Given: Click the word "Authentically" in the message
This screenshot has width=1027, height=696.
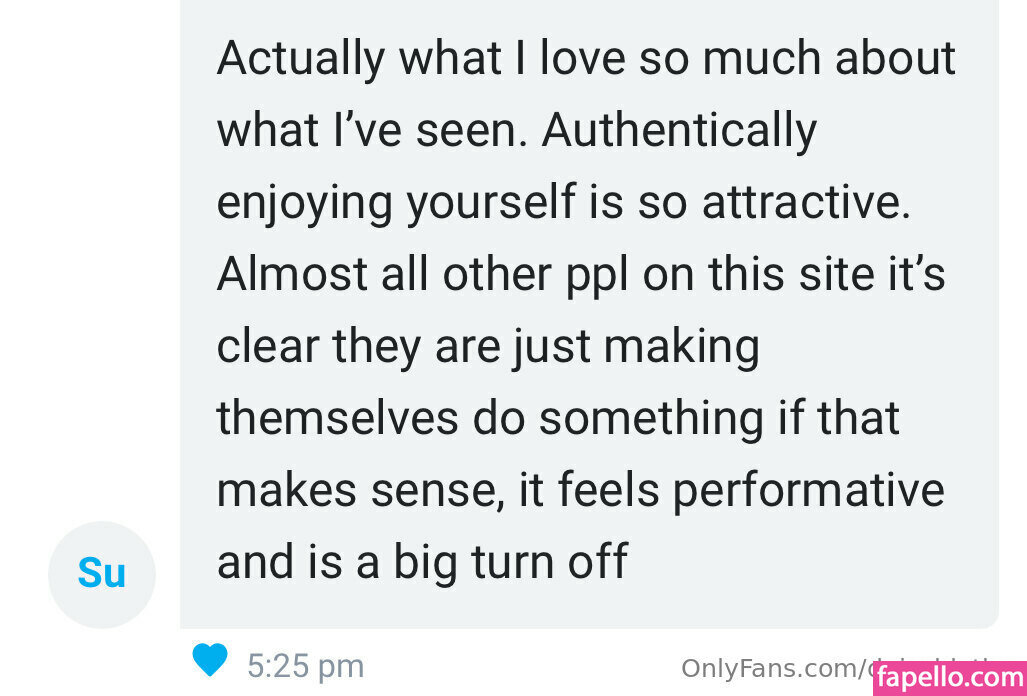Looking at the screenshot, I should pyautogui.click(x=680, y=130).
